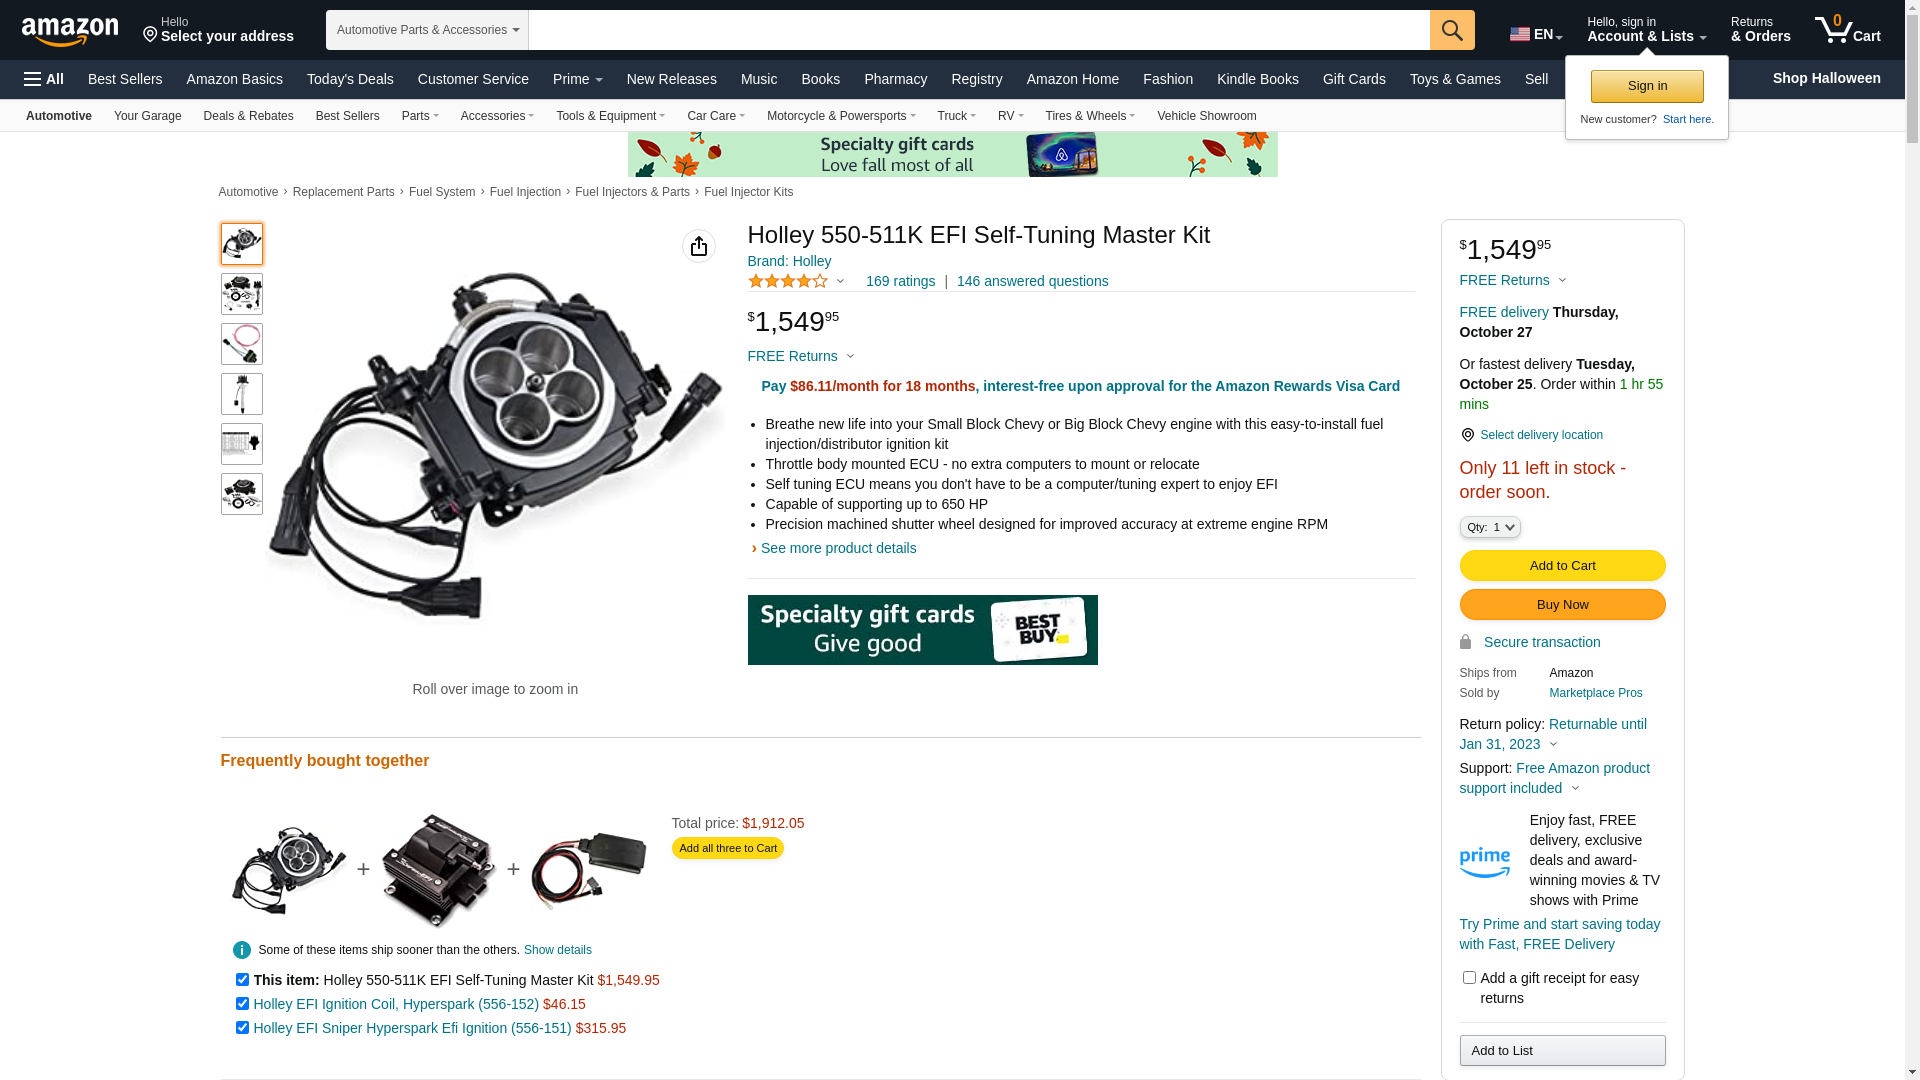This screenshot has height=1080, width=1920.
Task: Open the shopping cart icon
Action: [x=1847, y=30]
